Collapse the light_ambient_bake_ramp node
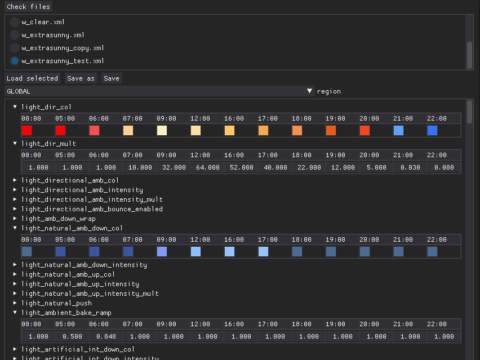The height and width of the screenshot is (360, 480). point(15,313)
